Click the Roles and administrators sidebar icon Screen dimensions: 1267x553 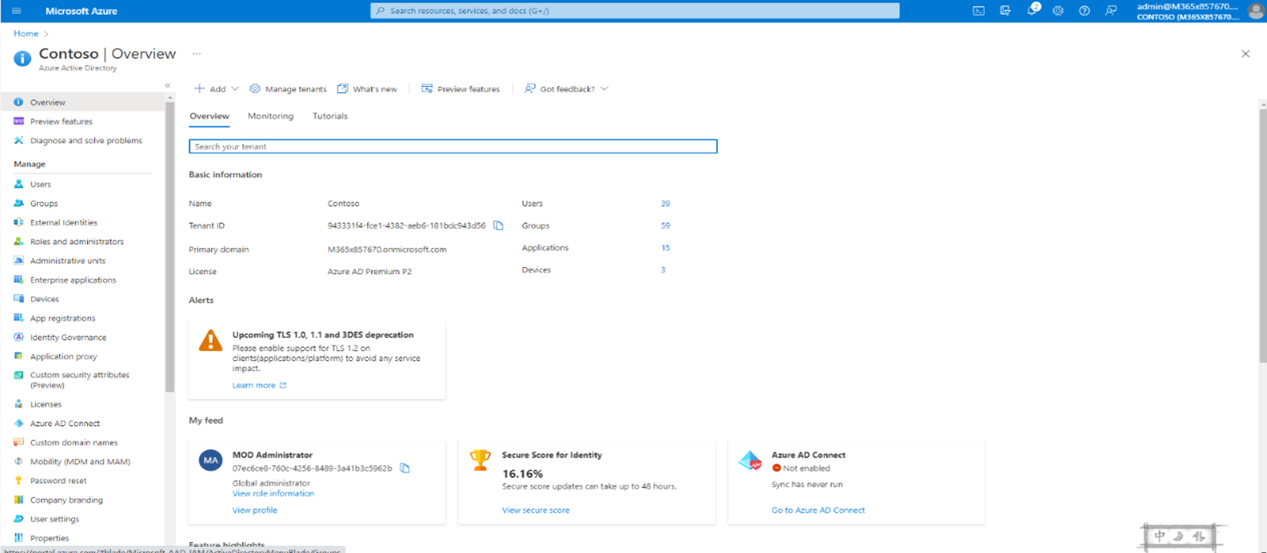(18, 241)
